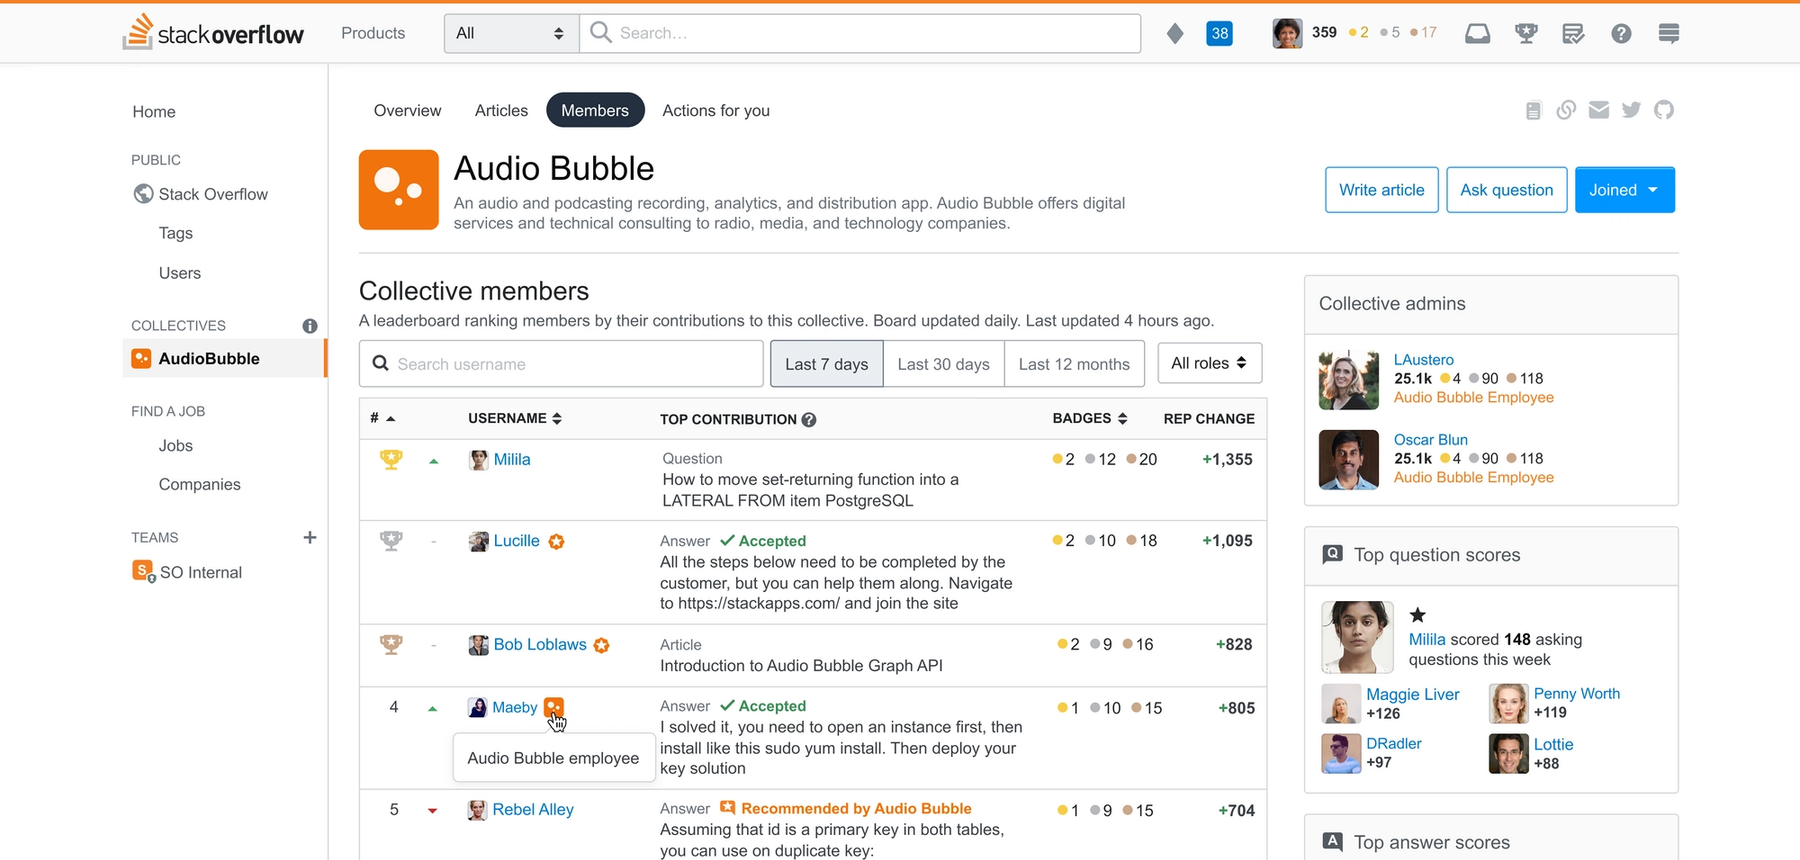This screenshot has height=860, width=1800.
Task: Sort by the Username column
Action: [x=515, y=418]
